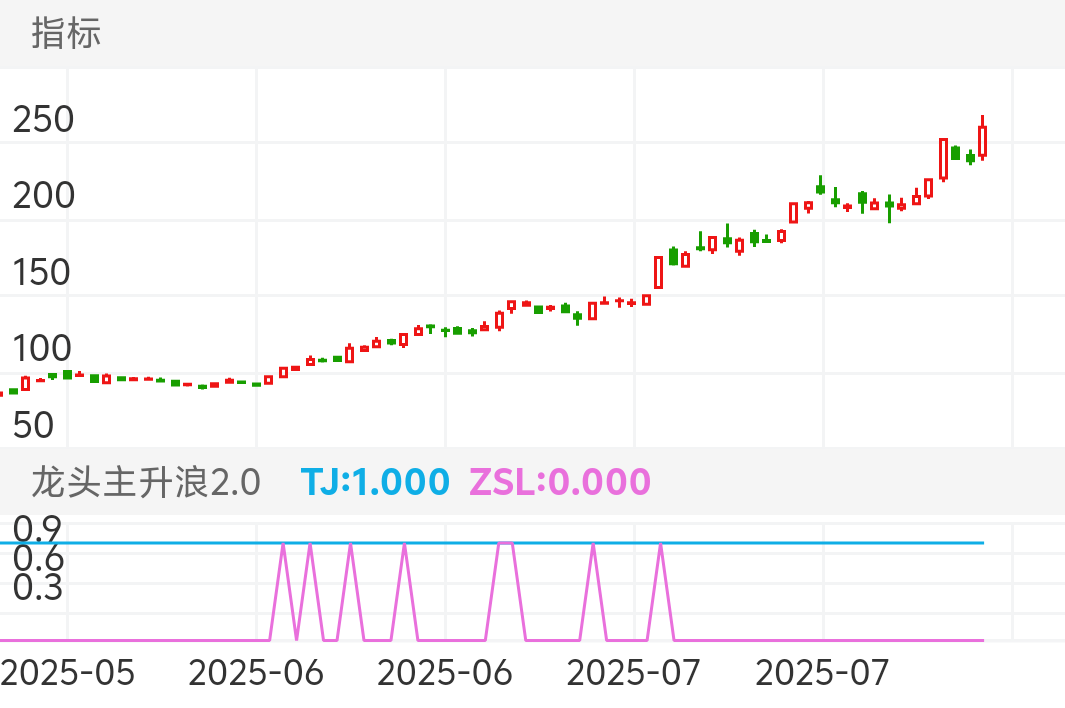Select the 250 price axis label
Image resolution: width=1065 pixels, height=708 pixels.
(43, 120)
